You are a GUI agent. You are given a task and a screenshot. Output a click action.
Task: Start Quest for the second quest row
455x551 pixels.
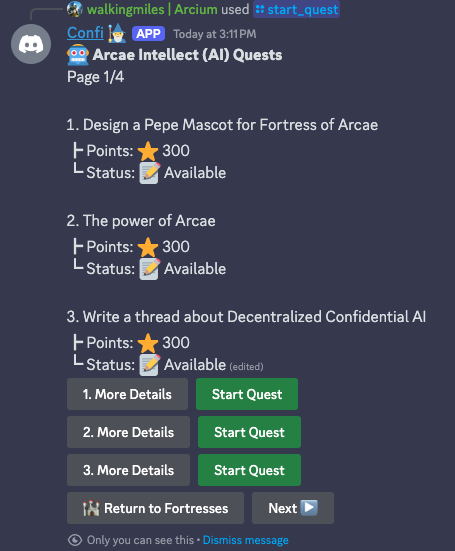pos(249,432)
